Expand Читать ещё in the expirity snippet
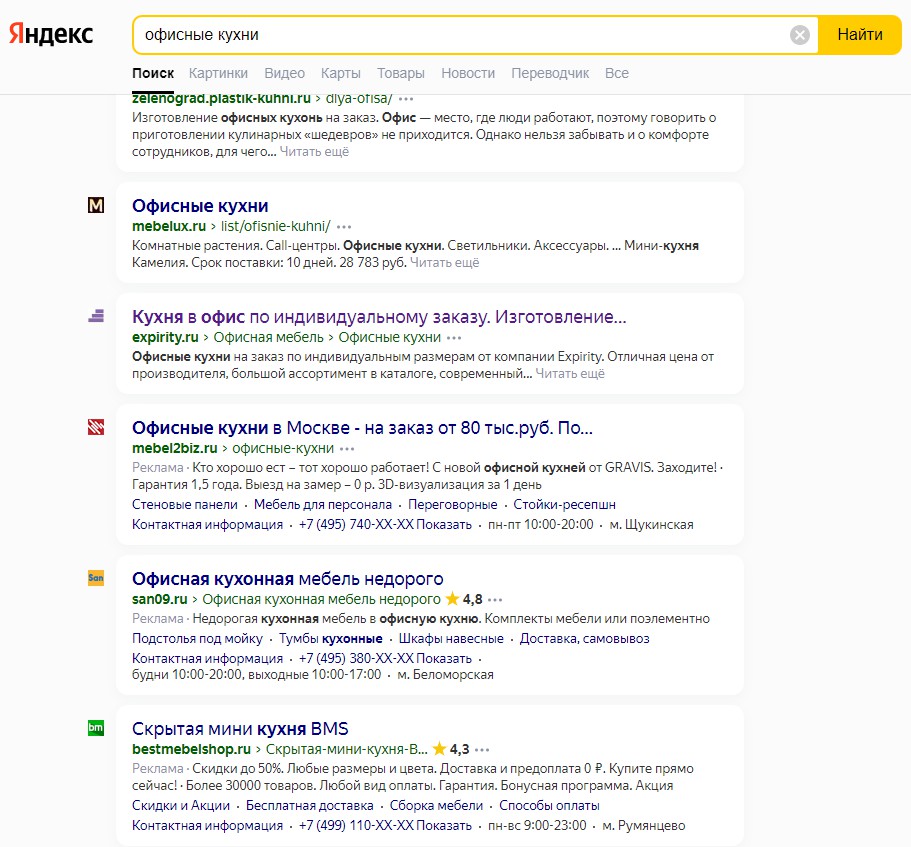The image size is (911, 847). coord(570,374)
